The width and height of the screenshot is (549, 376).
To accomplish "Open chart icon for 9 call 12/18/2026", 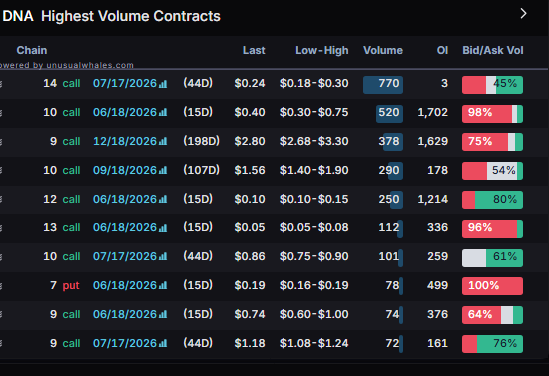I will click(163, 142).
